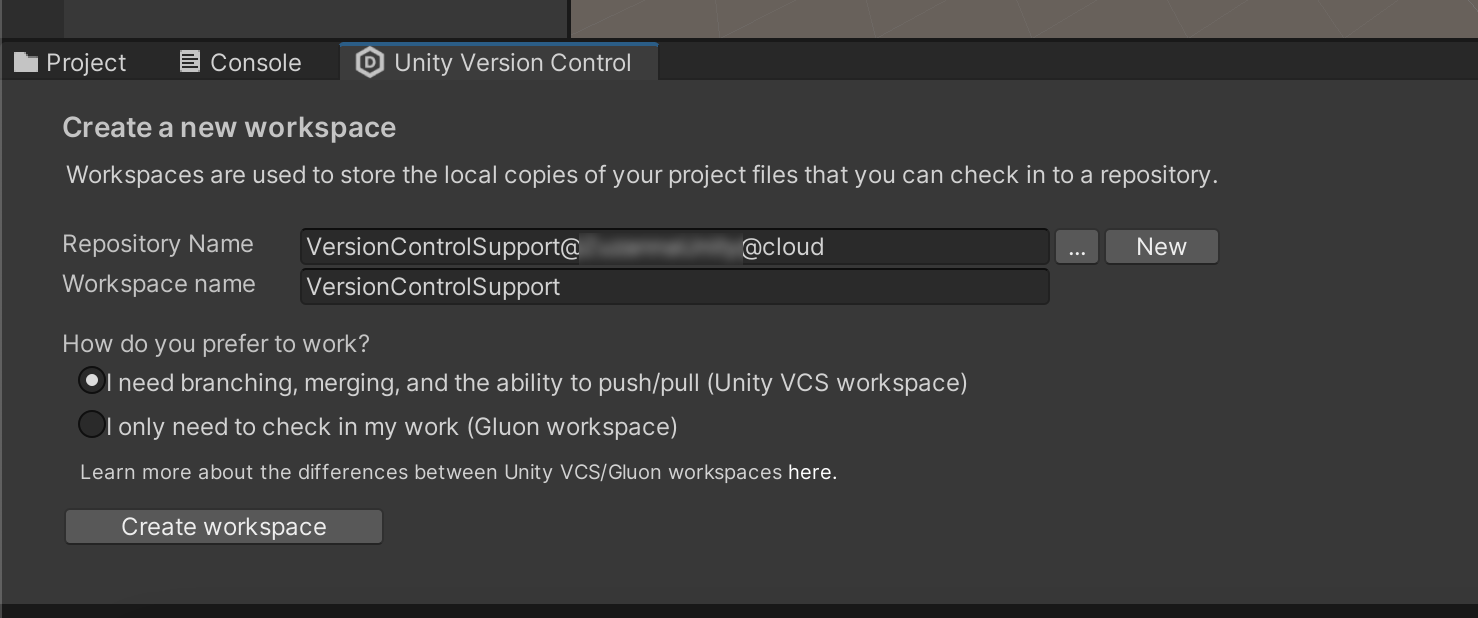Select the Unity VCS workspace radio button

[x=91, y=381]
